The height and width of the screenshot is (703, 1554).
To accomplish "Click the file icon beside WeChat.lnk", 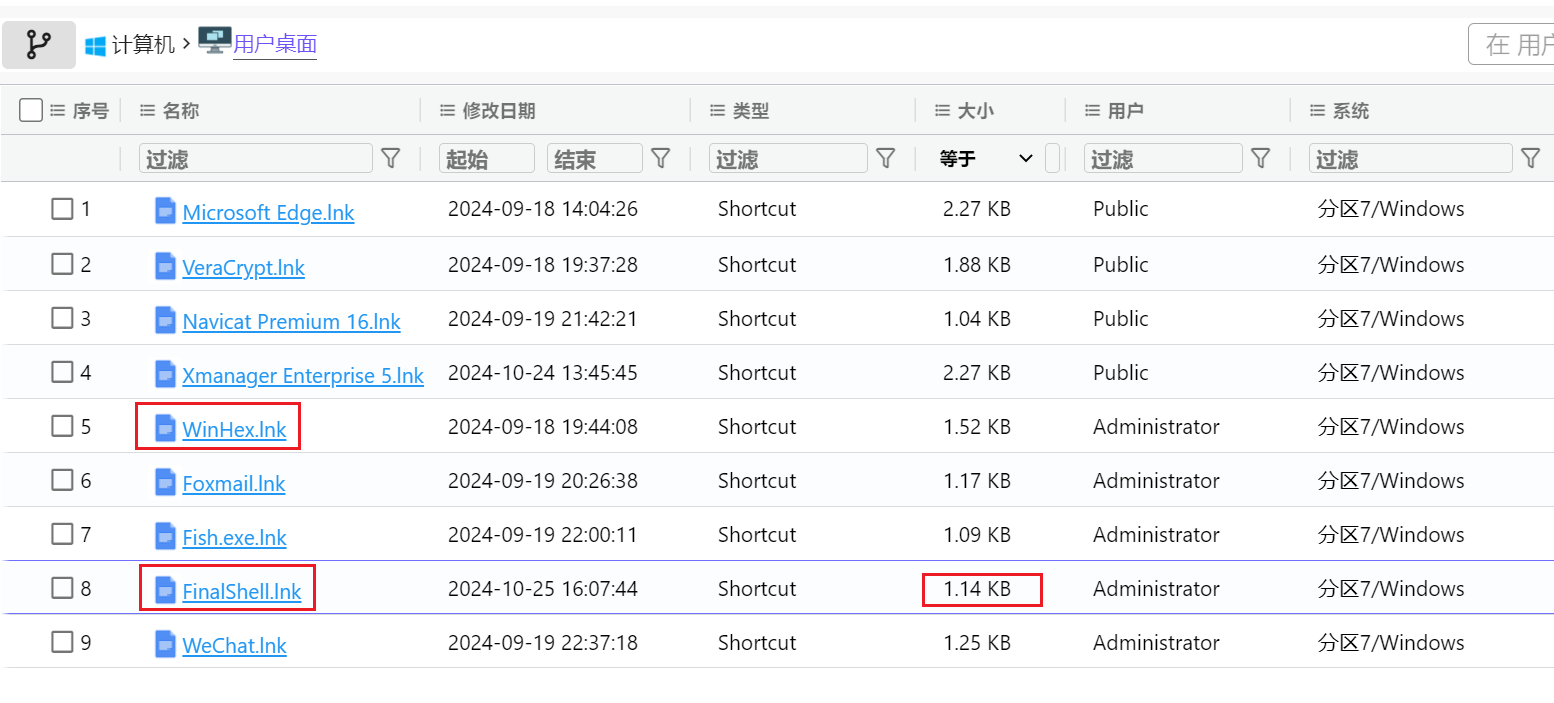I will coord(165,644).
